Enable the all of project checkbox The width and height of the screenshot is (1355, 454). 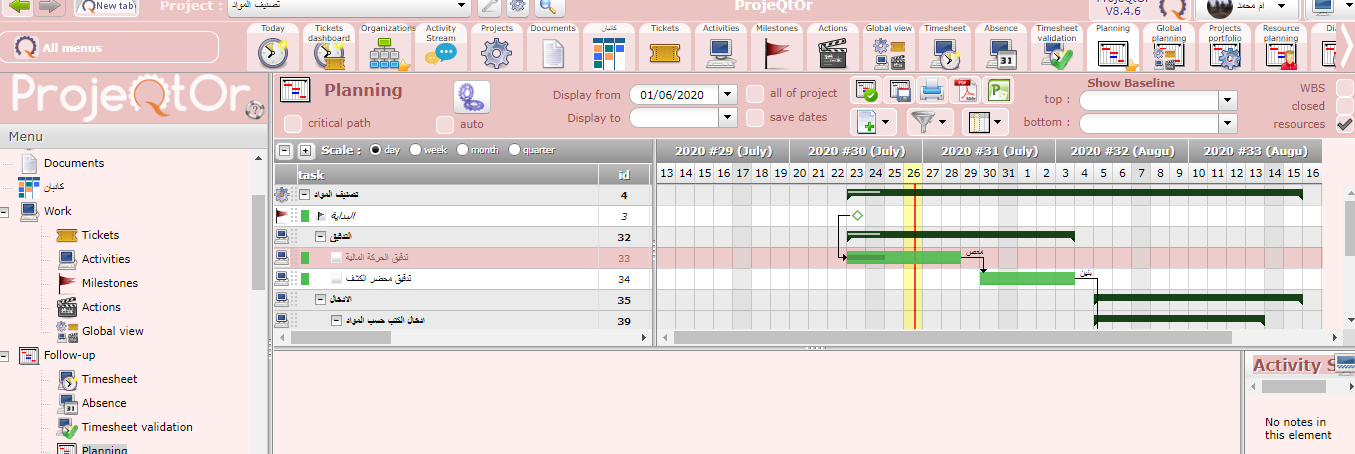tap(755, 94)
